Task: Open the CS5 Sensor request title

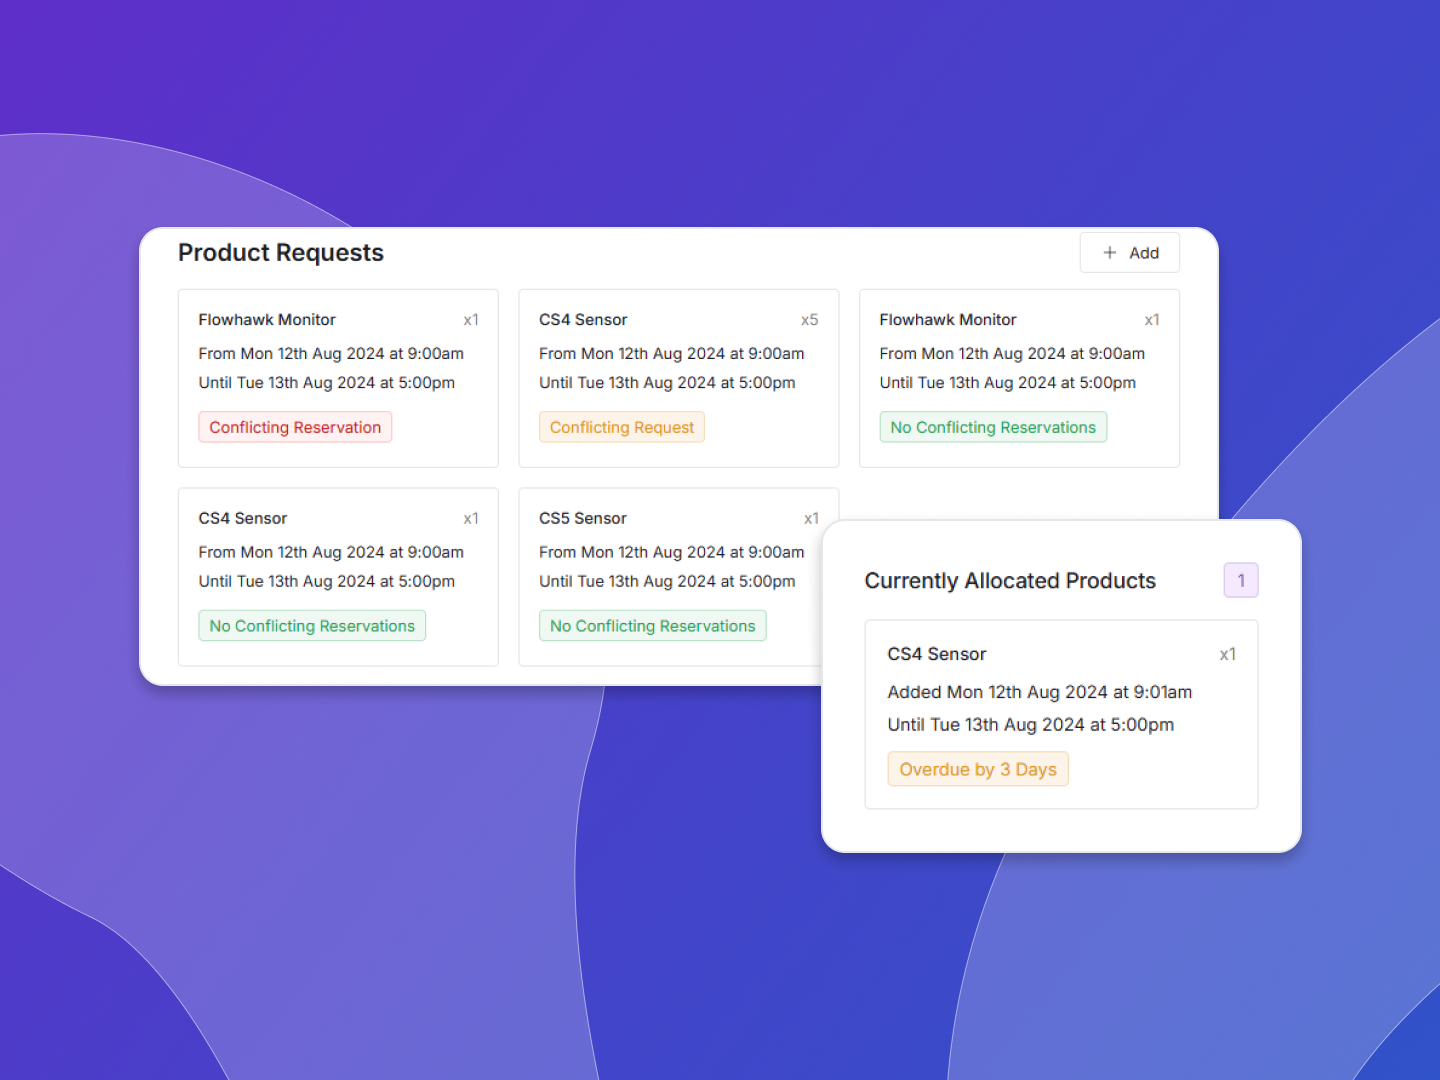Action: [x=582, y=518]
